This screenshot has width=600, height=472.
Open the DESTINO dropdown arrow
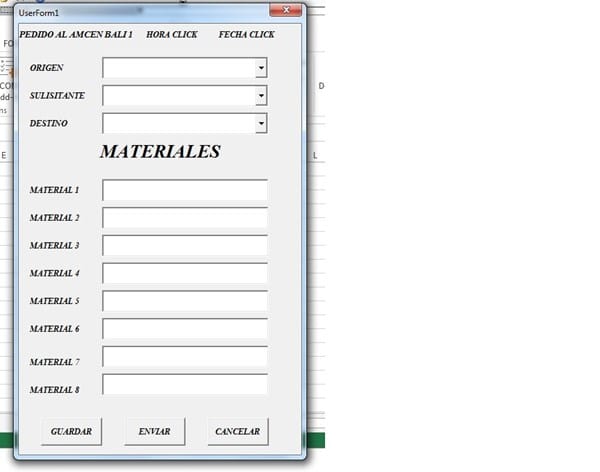[x=261, y=123]
